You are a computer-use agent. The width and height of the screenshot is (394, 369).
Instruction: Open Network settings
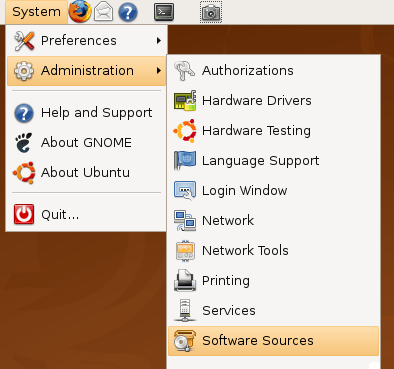point(274,221)
